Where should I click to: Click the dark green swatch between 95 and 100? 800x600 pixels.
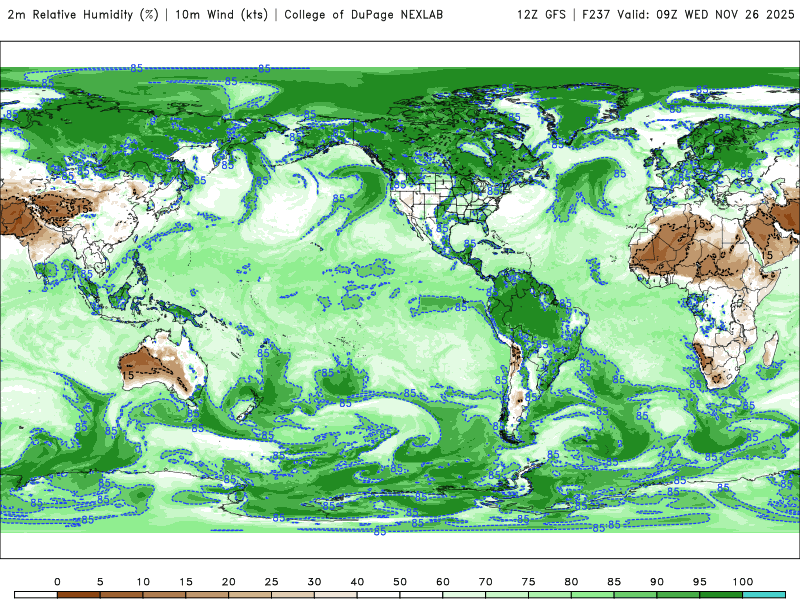pyautogui.click(x=721, y=595)
